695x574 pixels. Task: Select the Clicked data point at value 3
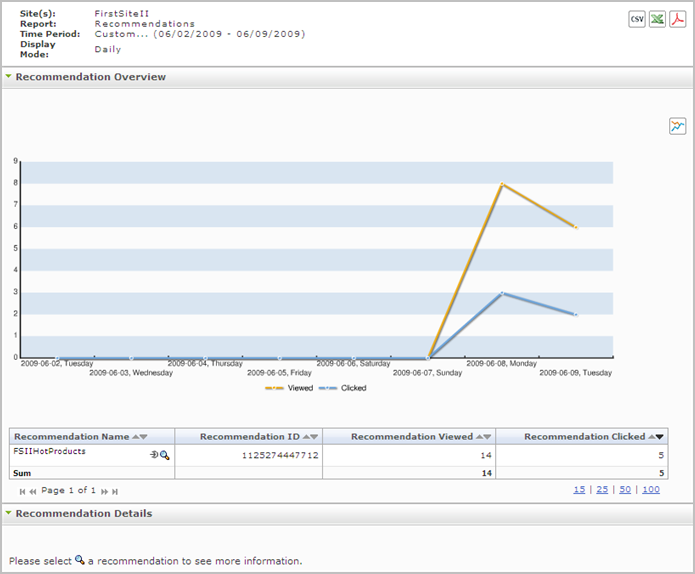click(x=502, y=293)
